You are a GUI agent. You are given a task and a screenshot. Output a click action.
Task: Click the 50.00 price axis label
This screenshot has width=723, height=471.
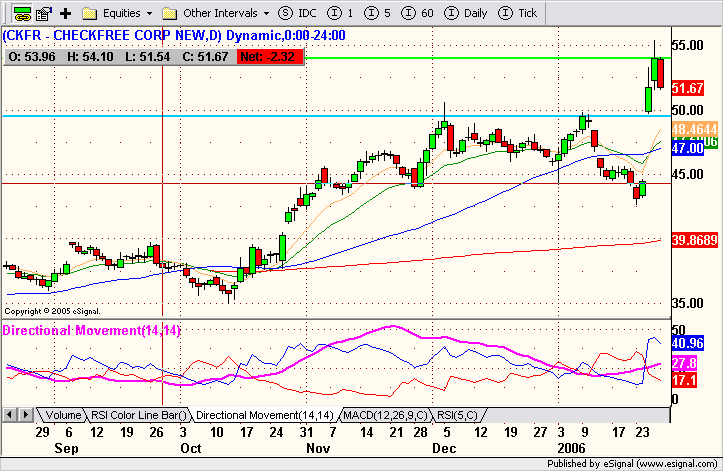pos(687,110)
